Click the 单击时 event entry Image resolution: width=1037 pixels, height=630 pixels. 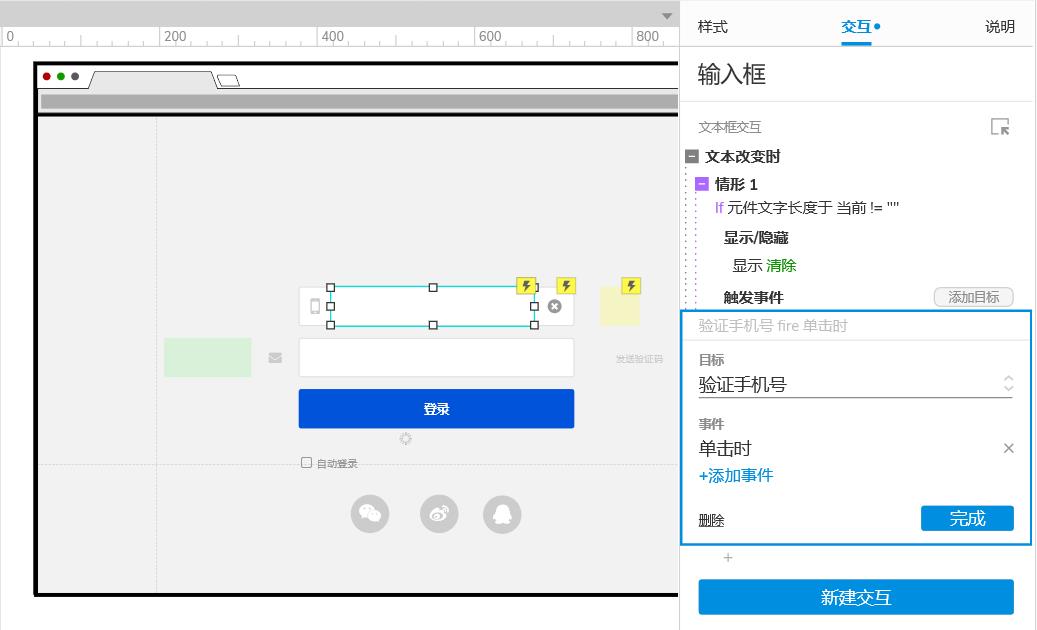click(726, 449)
